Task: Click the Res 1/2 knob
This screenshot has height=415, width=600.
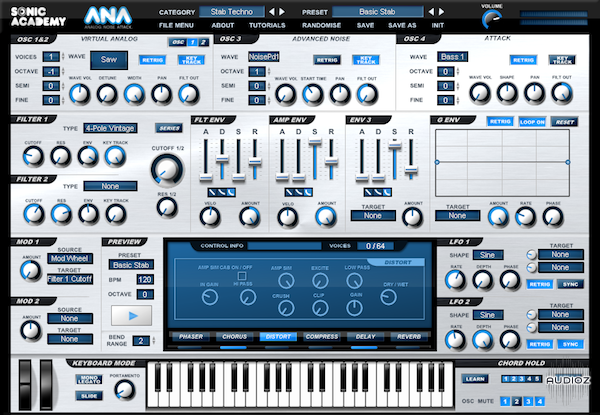Action: (x=167, y=208)
